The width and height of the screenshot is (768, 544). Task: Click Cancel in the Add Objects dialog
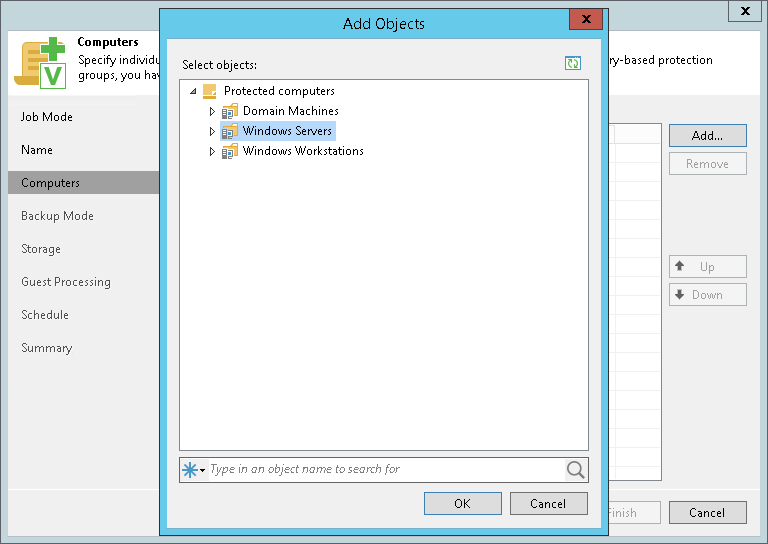point(549,503)
